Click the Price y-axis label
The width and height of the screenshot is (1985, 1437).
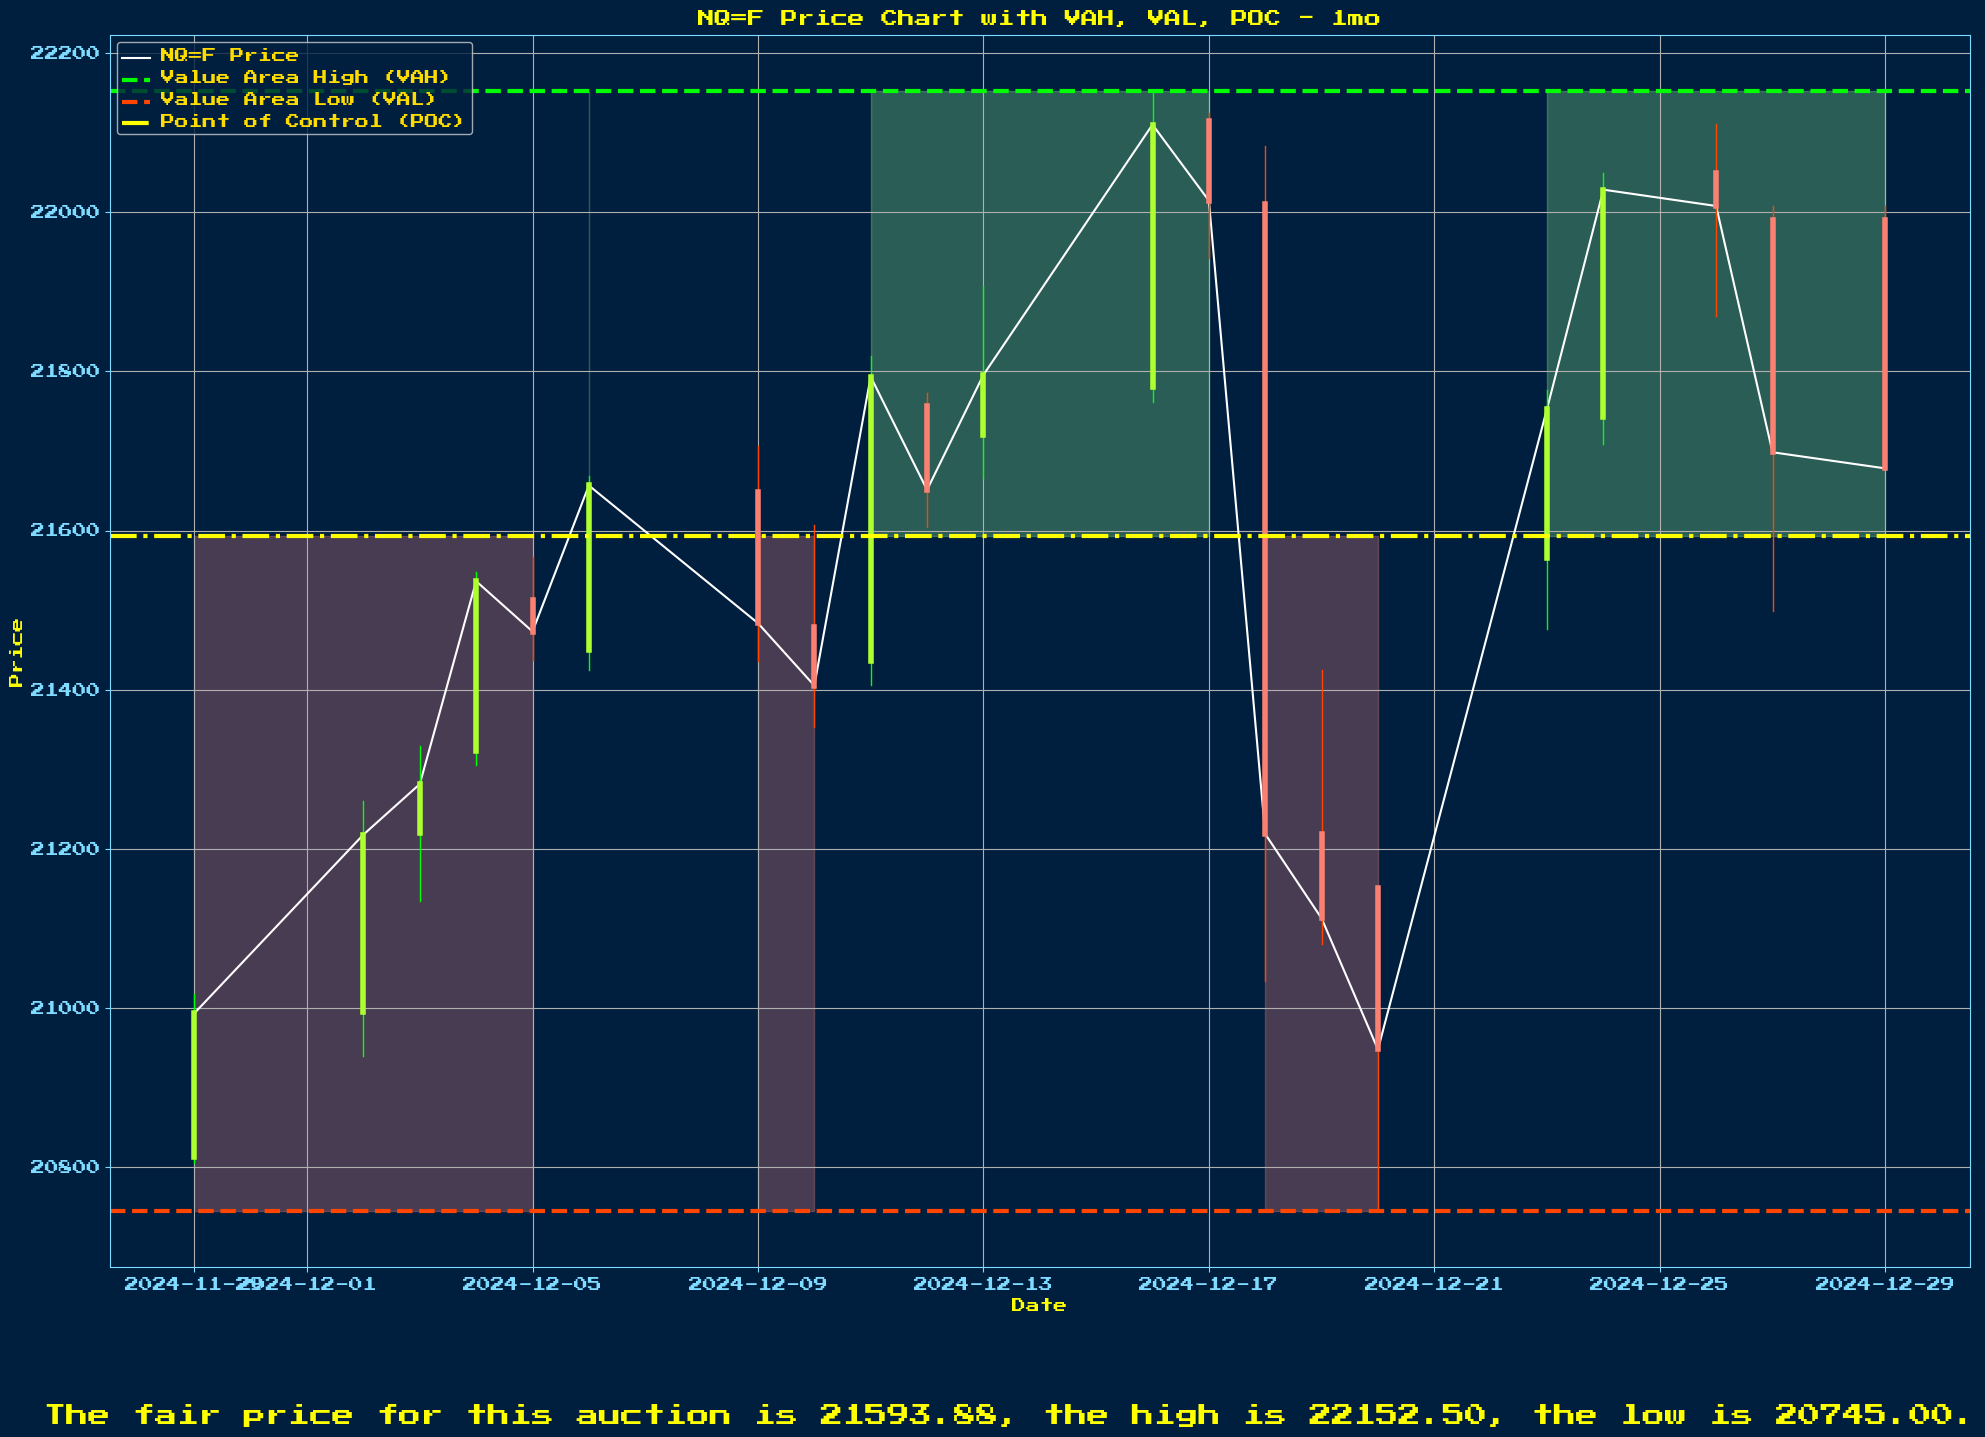(15, 653)
